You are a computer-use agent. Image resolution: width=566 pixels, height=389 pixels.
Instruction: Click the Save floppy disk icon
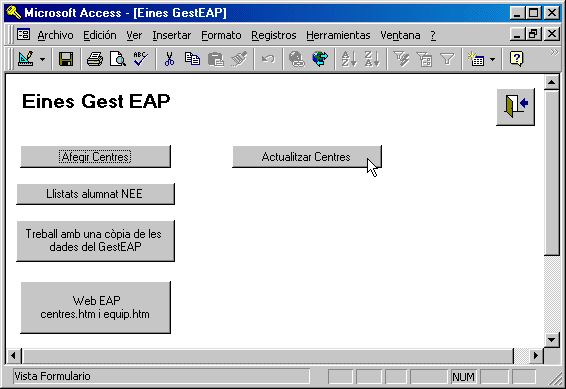(66, 59)
